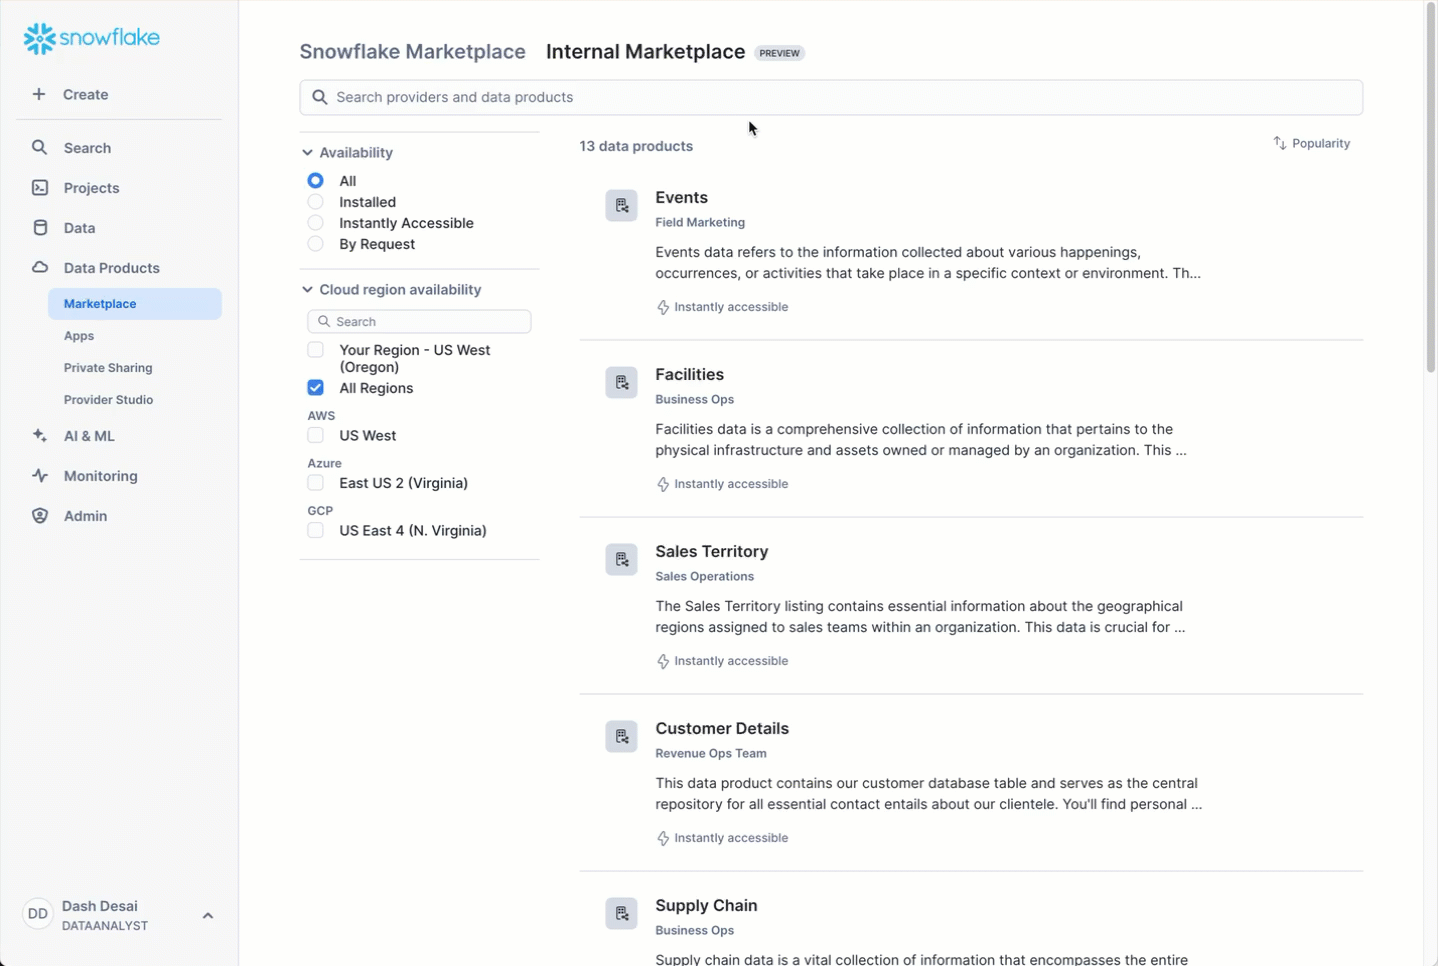Enable the AWS US West checkbox

tap(315, 436)
